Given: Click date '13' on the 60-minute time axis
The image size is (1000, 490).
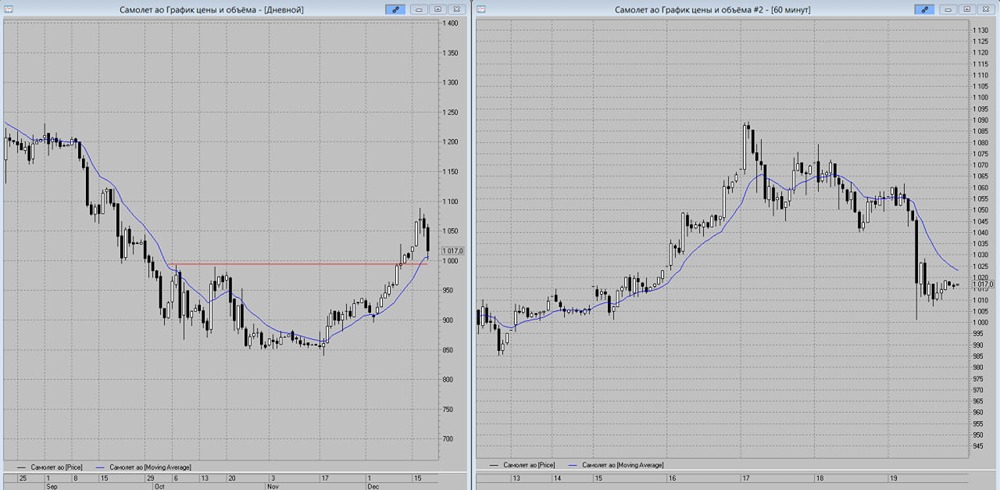Looking at the screenshot, I should click(517, 478).
